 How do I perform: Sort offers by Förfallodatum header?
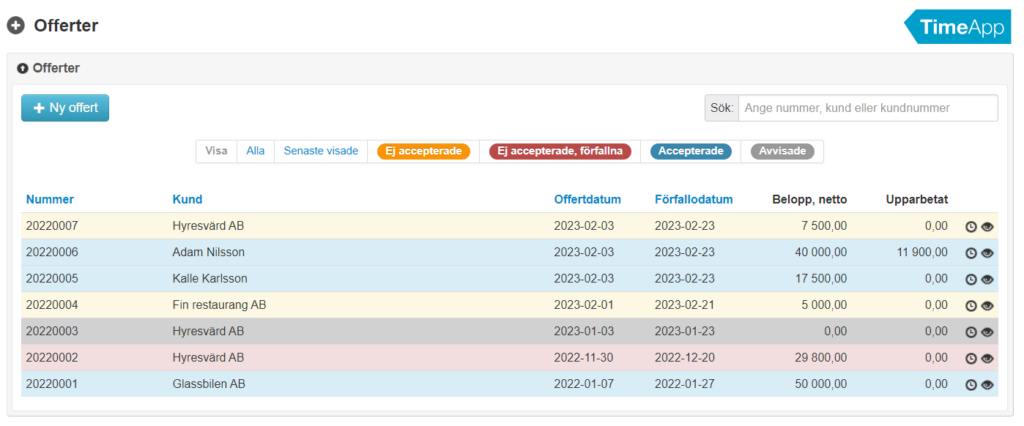point(693,199)
